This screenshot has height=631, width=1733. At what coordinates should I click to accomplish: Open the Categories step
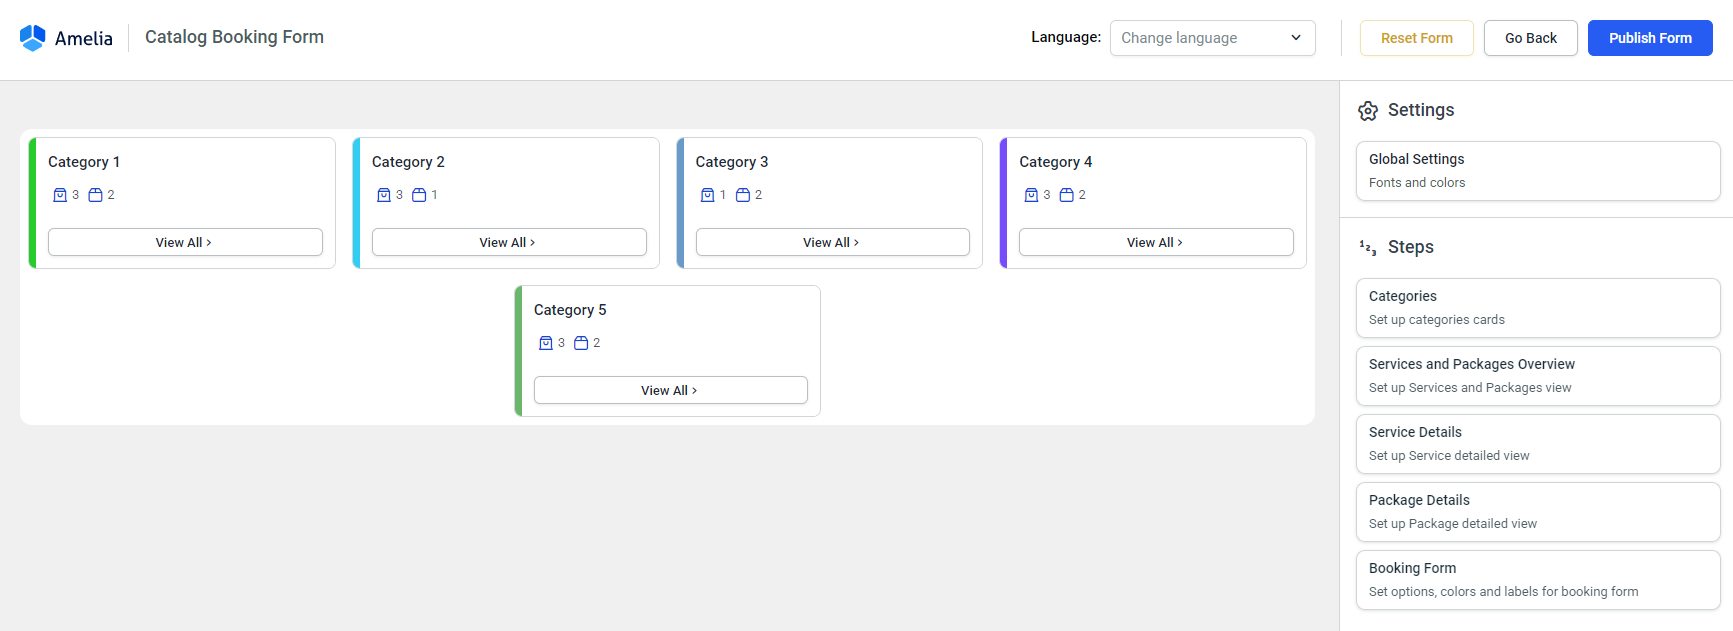pyautogui.click(x=1537, y=308)
